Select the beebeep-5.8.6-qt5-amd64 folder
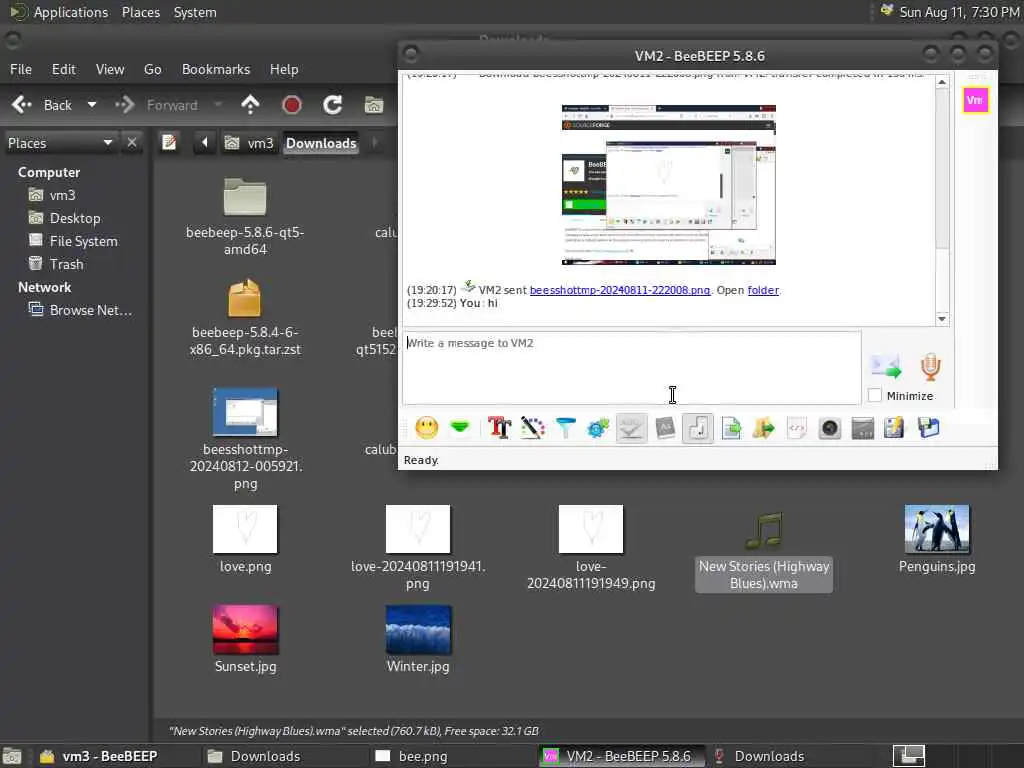Viewport: 1024px width, 768px height. tap(245, 217)
